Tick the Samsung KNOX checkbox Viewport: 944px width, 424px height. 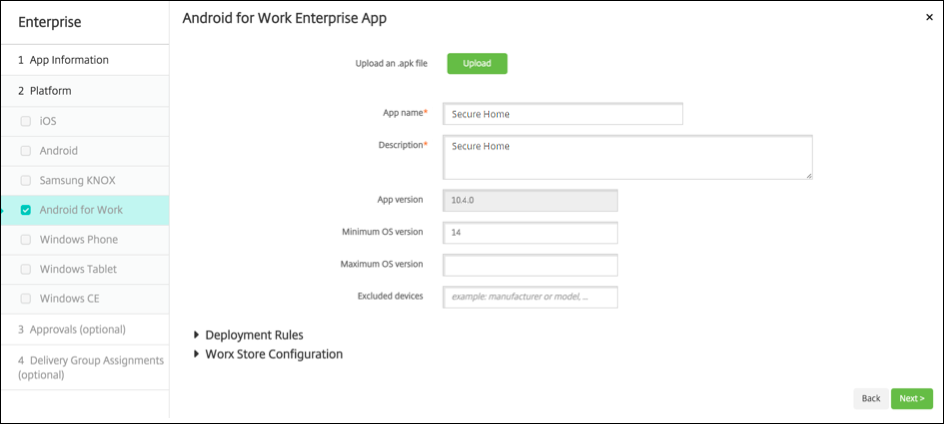(26, 181)
